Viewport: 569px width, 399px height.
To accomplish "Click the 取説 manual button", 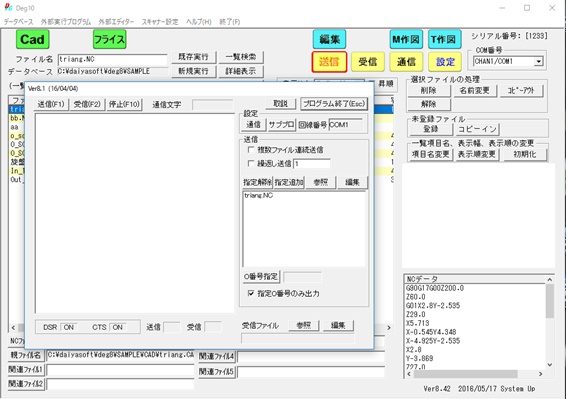I will tap(280, 104).
